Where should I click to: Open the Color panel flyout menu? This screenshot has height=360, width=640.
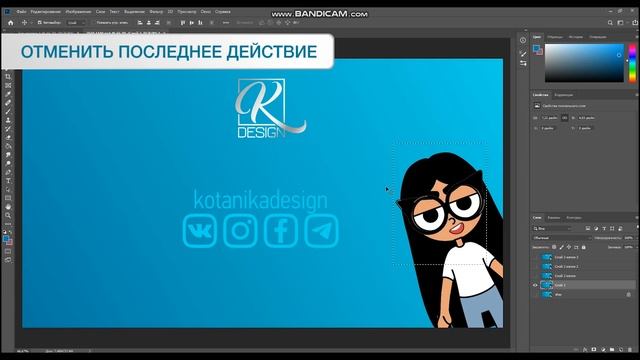(637, 37)
